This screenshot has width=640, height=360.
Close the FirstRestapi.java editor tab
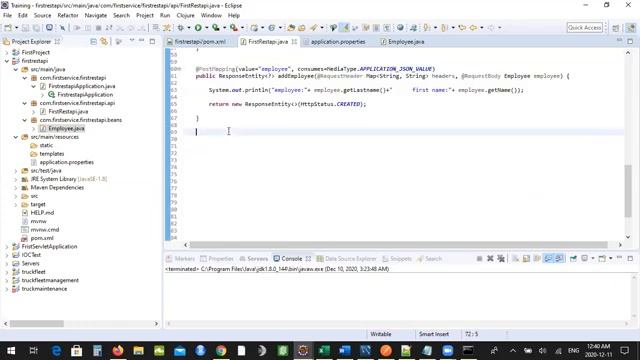pos(294,42)
